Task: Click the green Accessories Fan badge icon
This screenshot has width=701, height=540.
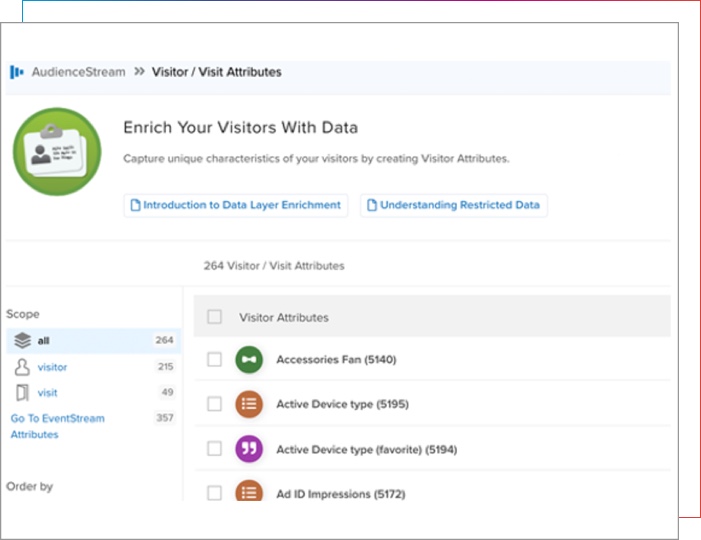Action: 249,360
